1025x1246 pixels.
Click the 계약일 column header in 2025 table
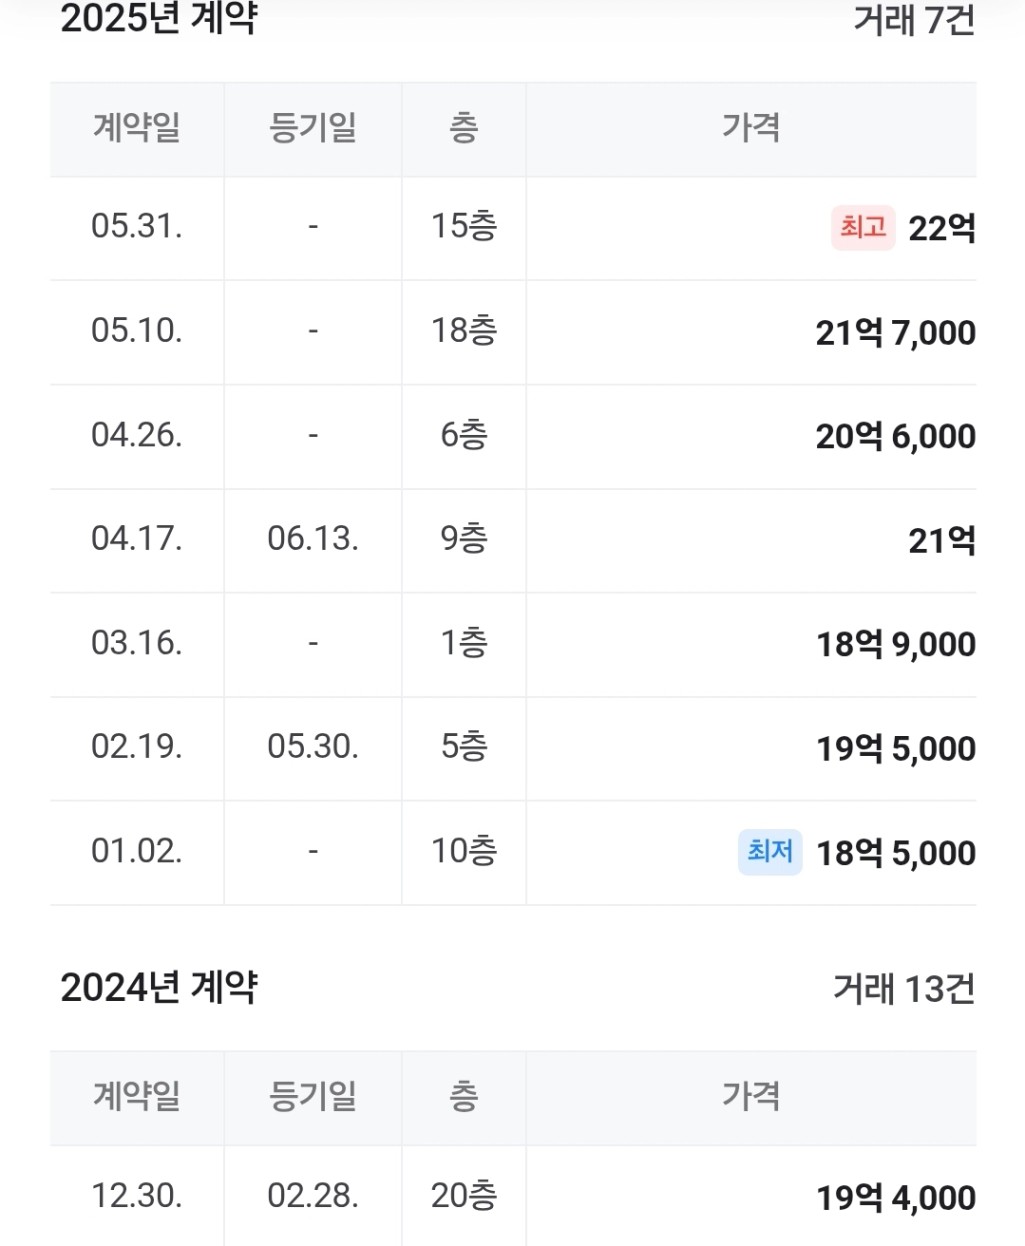point(137,128)
